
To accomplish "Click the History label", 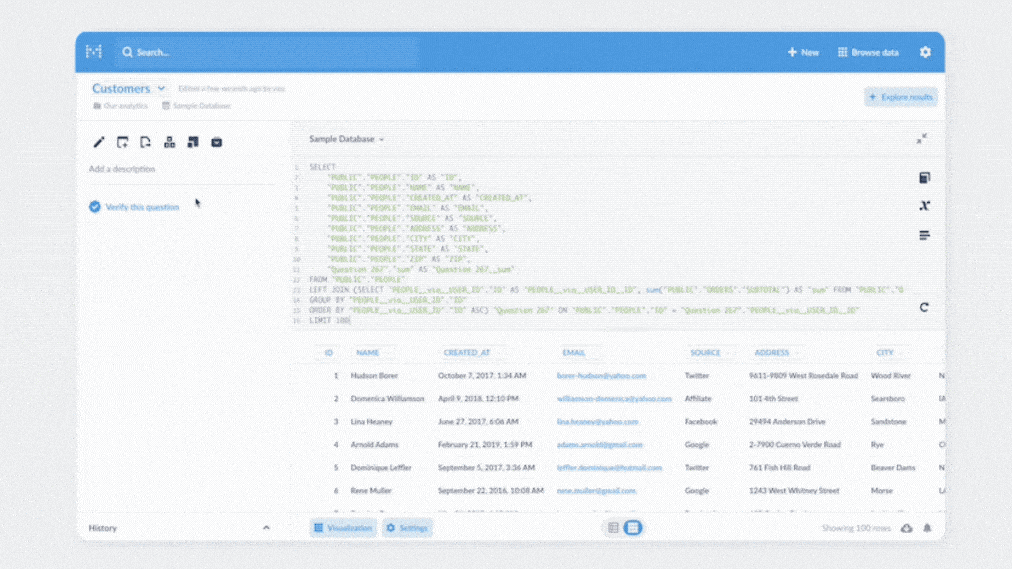I will (103, 528).
